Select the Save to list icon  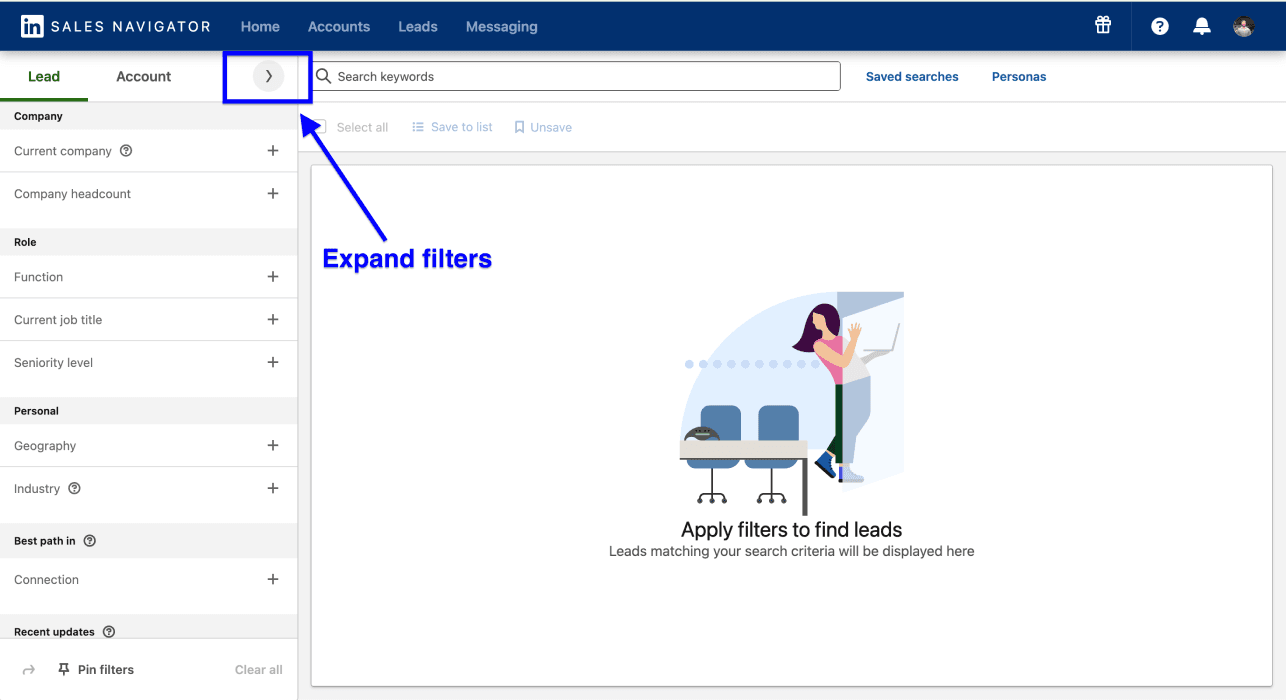418,126
